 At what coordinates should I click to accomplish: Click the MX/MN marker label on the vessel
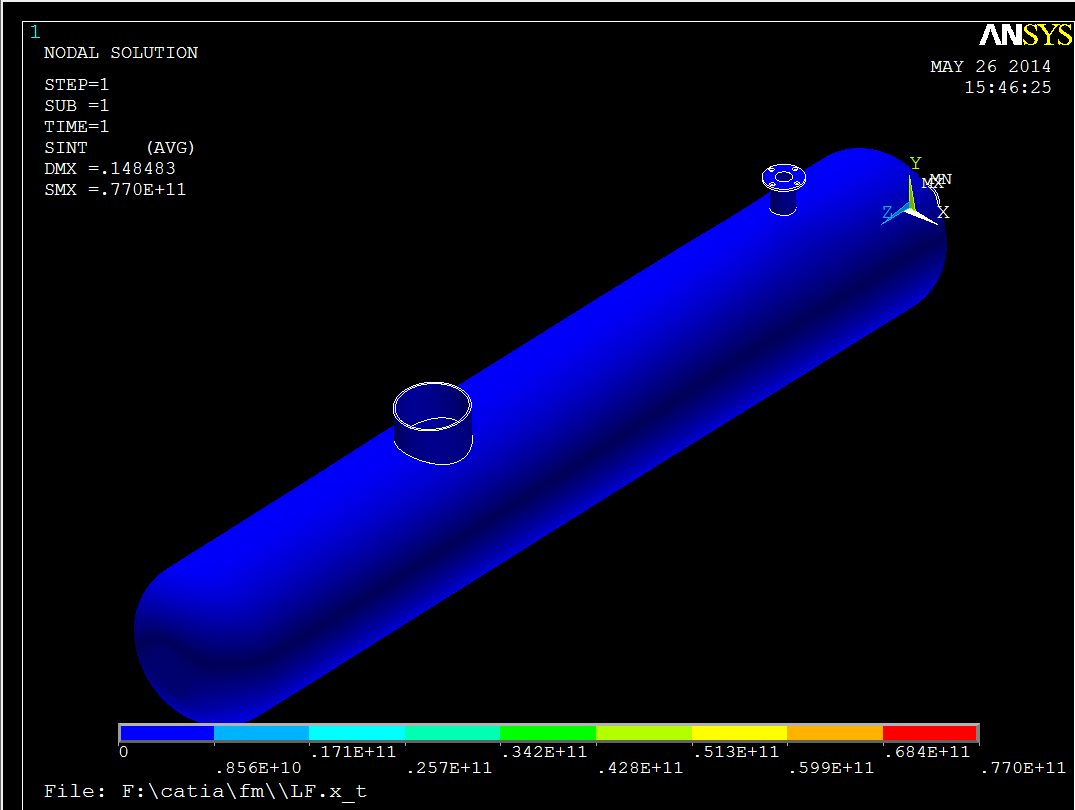click(937, 181)
